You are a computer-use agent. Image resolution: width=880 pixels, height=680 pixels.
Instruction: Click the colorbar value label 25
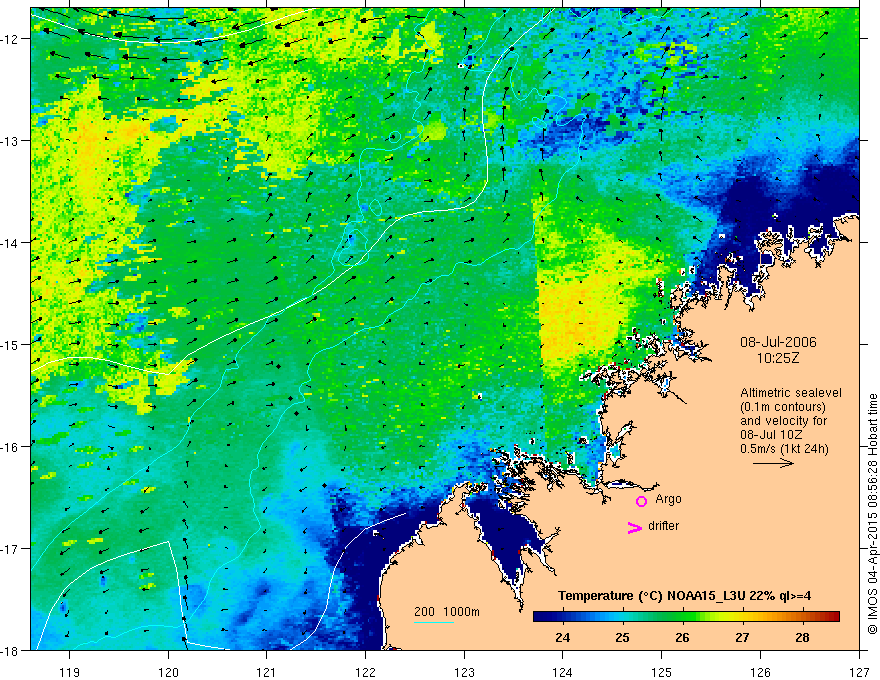(x=622, y=637)
